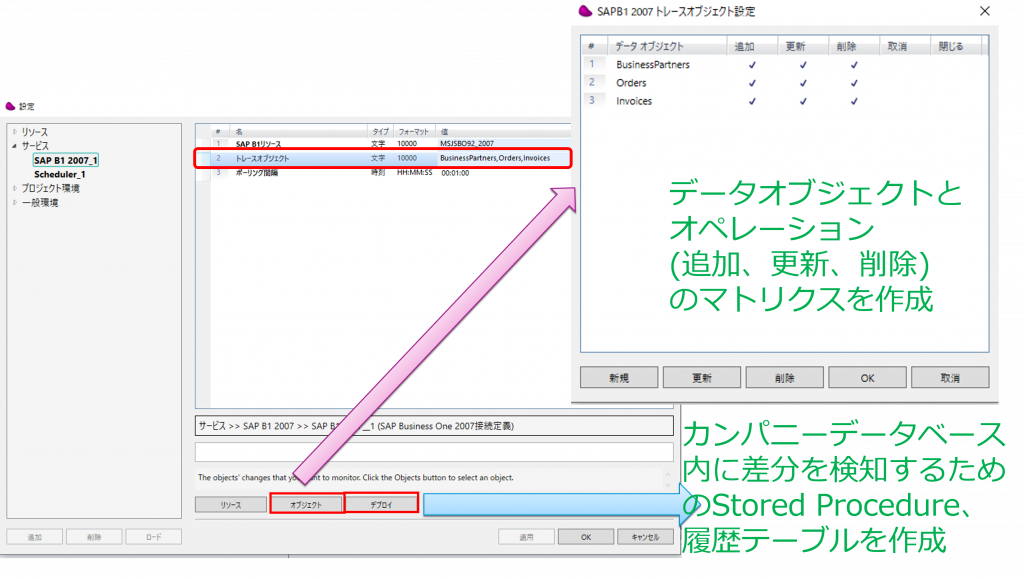1024x579 pixels.
Task: Click the app icon in 設定 title bar
Action: tap(11, 106)
